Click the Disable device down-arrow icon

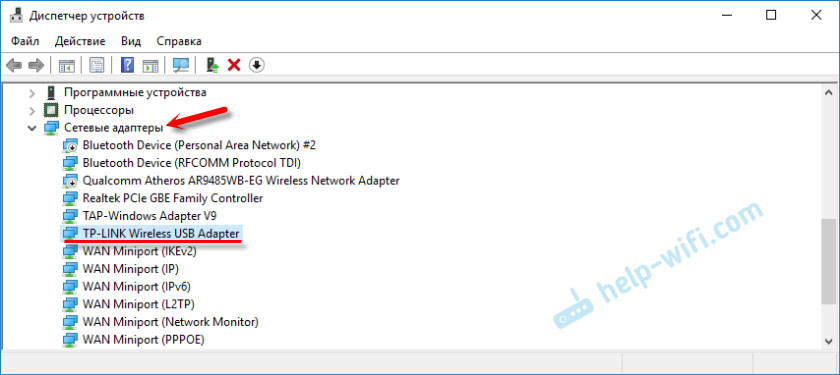click(x=257, y=65)
